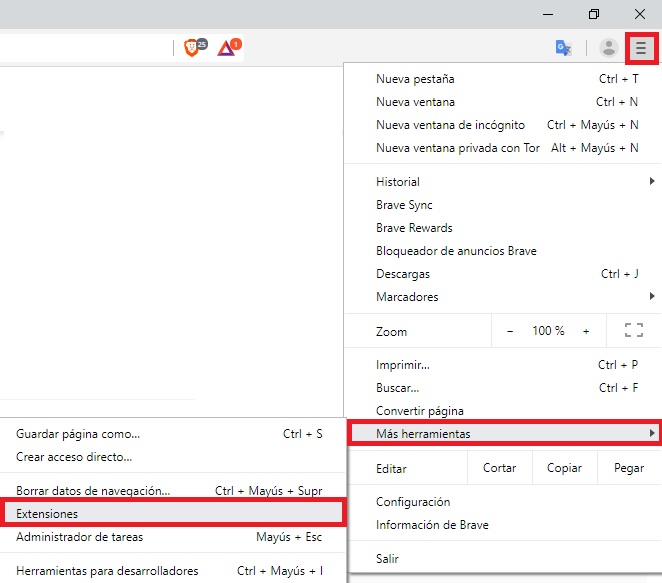The height and width of the screenshot is (583, 662).
Task: Select Buscar... in the menu
Action: tap(502, 388)
